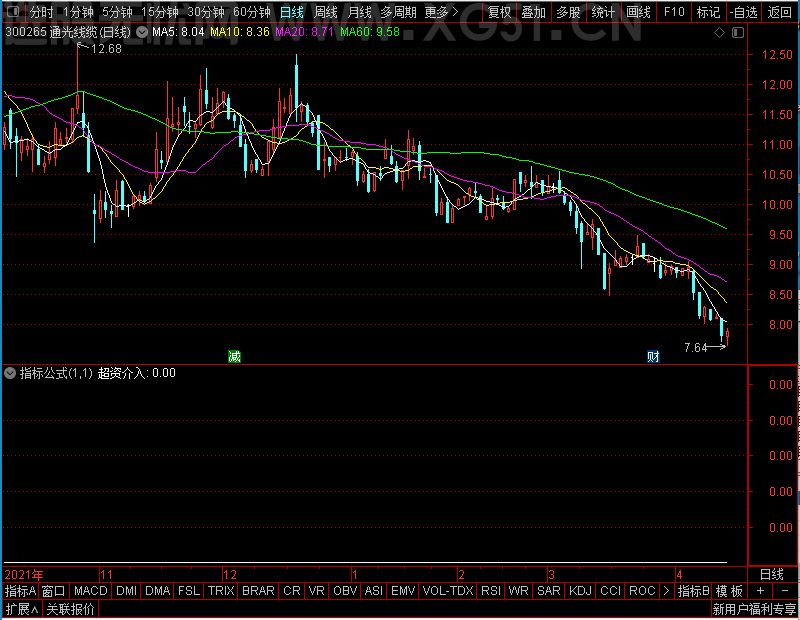
Task: Select the 指标B indicator group
Action: [x=693, y=591]
